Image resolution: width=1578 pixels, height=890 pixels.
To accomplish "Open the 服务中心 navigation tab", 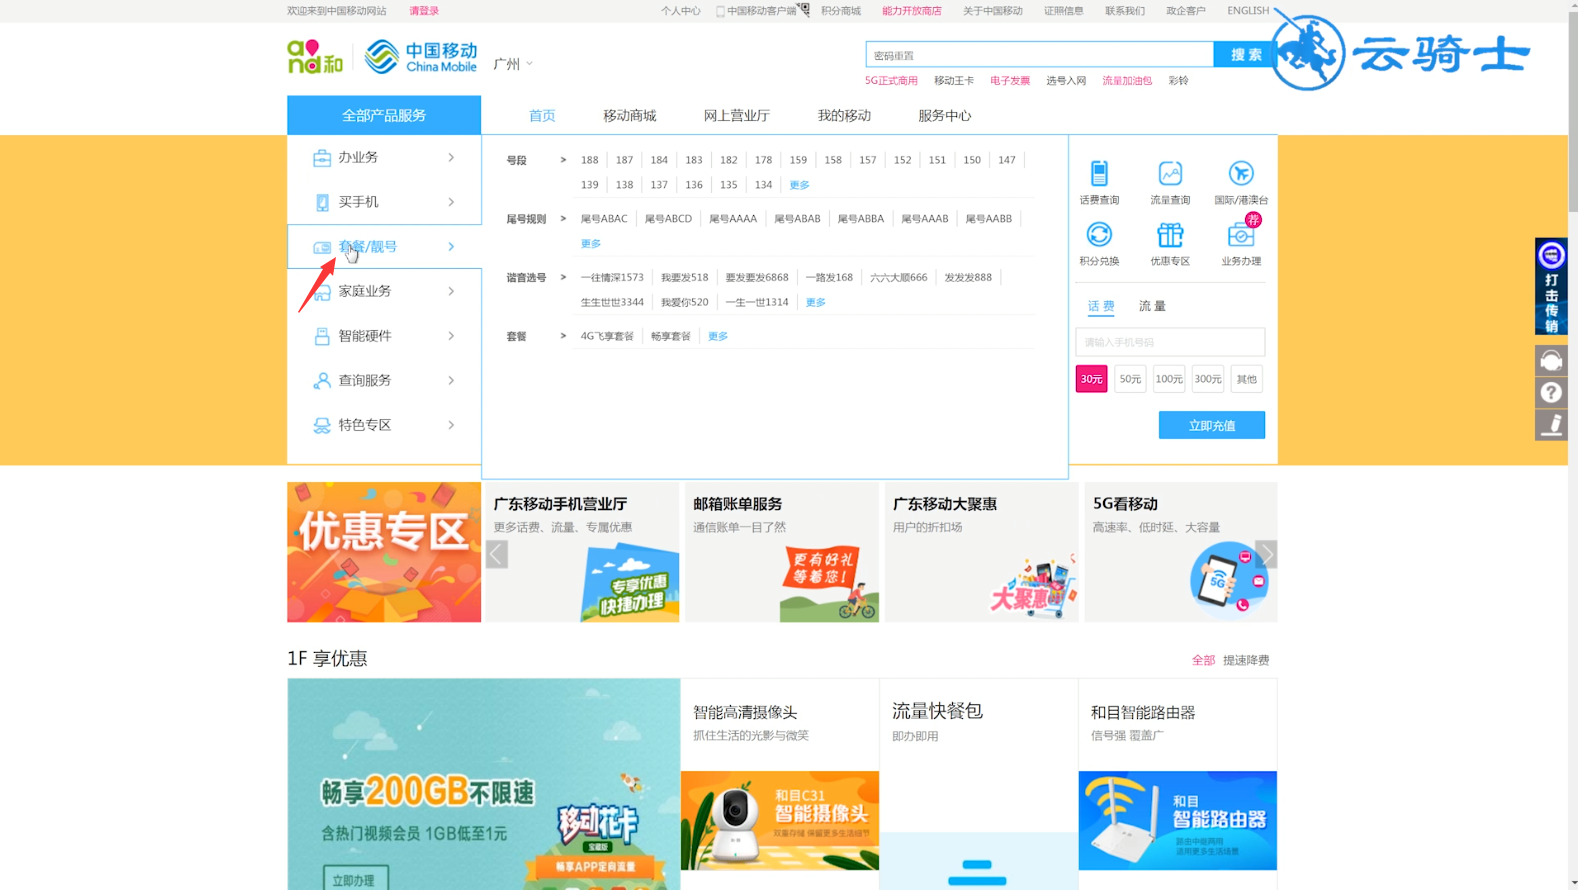I will tap(945, 116).
